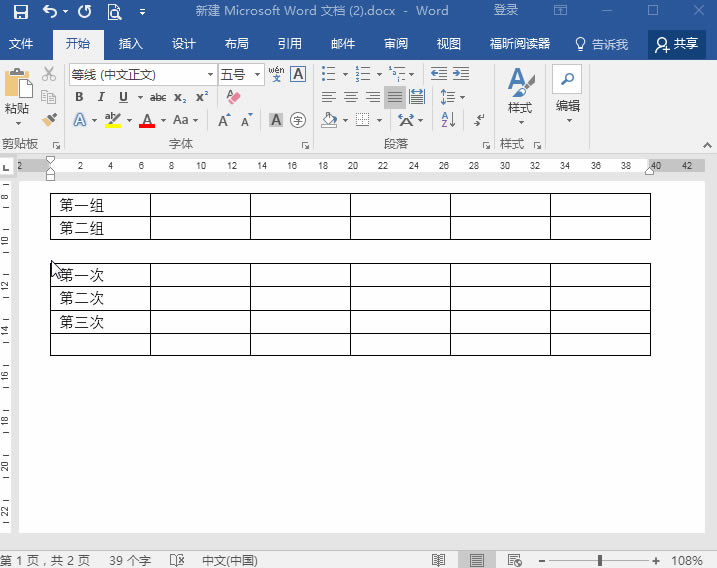Open the Change Case (Aa) dropdown

click(x=185, y=120)
